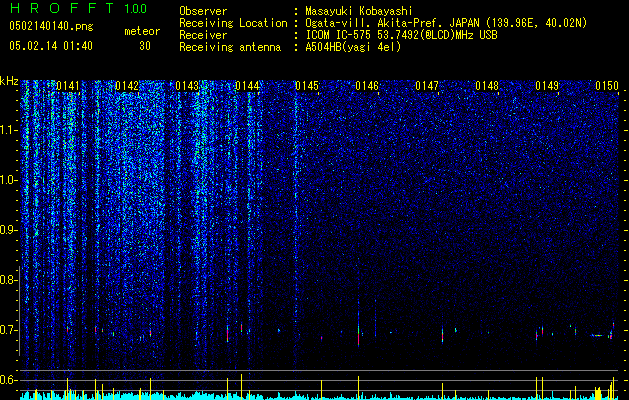This screenshot has height=400, width=629.
Task: Click the Observer label
Action: [203, 11]
